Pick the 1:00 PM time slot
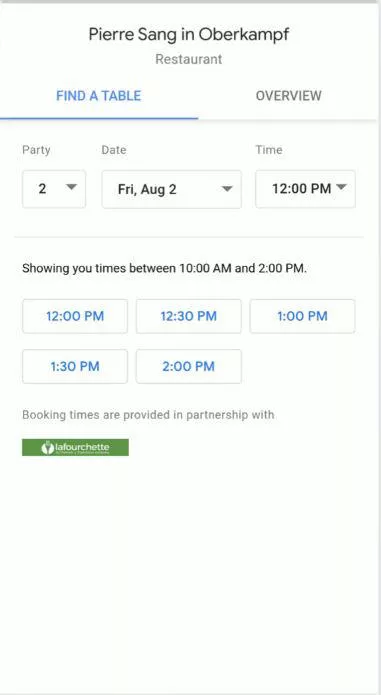The height and width of the screenshot is (695, 381). pos(302,316)
